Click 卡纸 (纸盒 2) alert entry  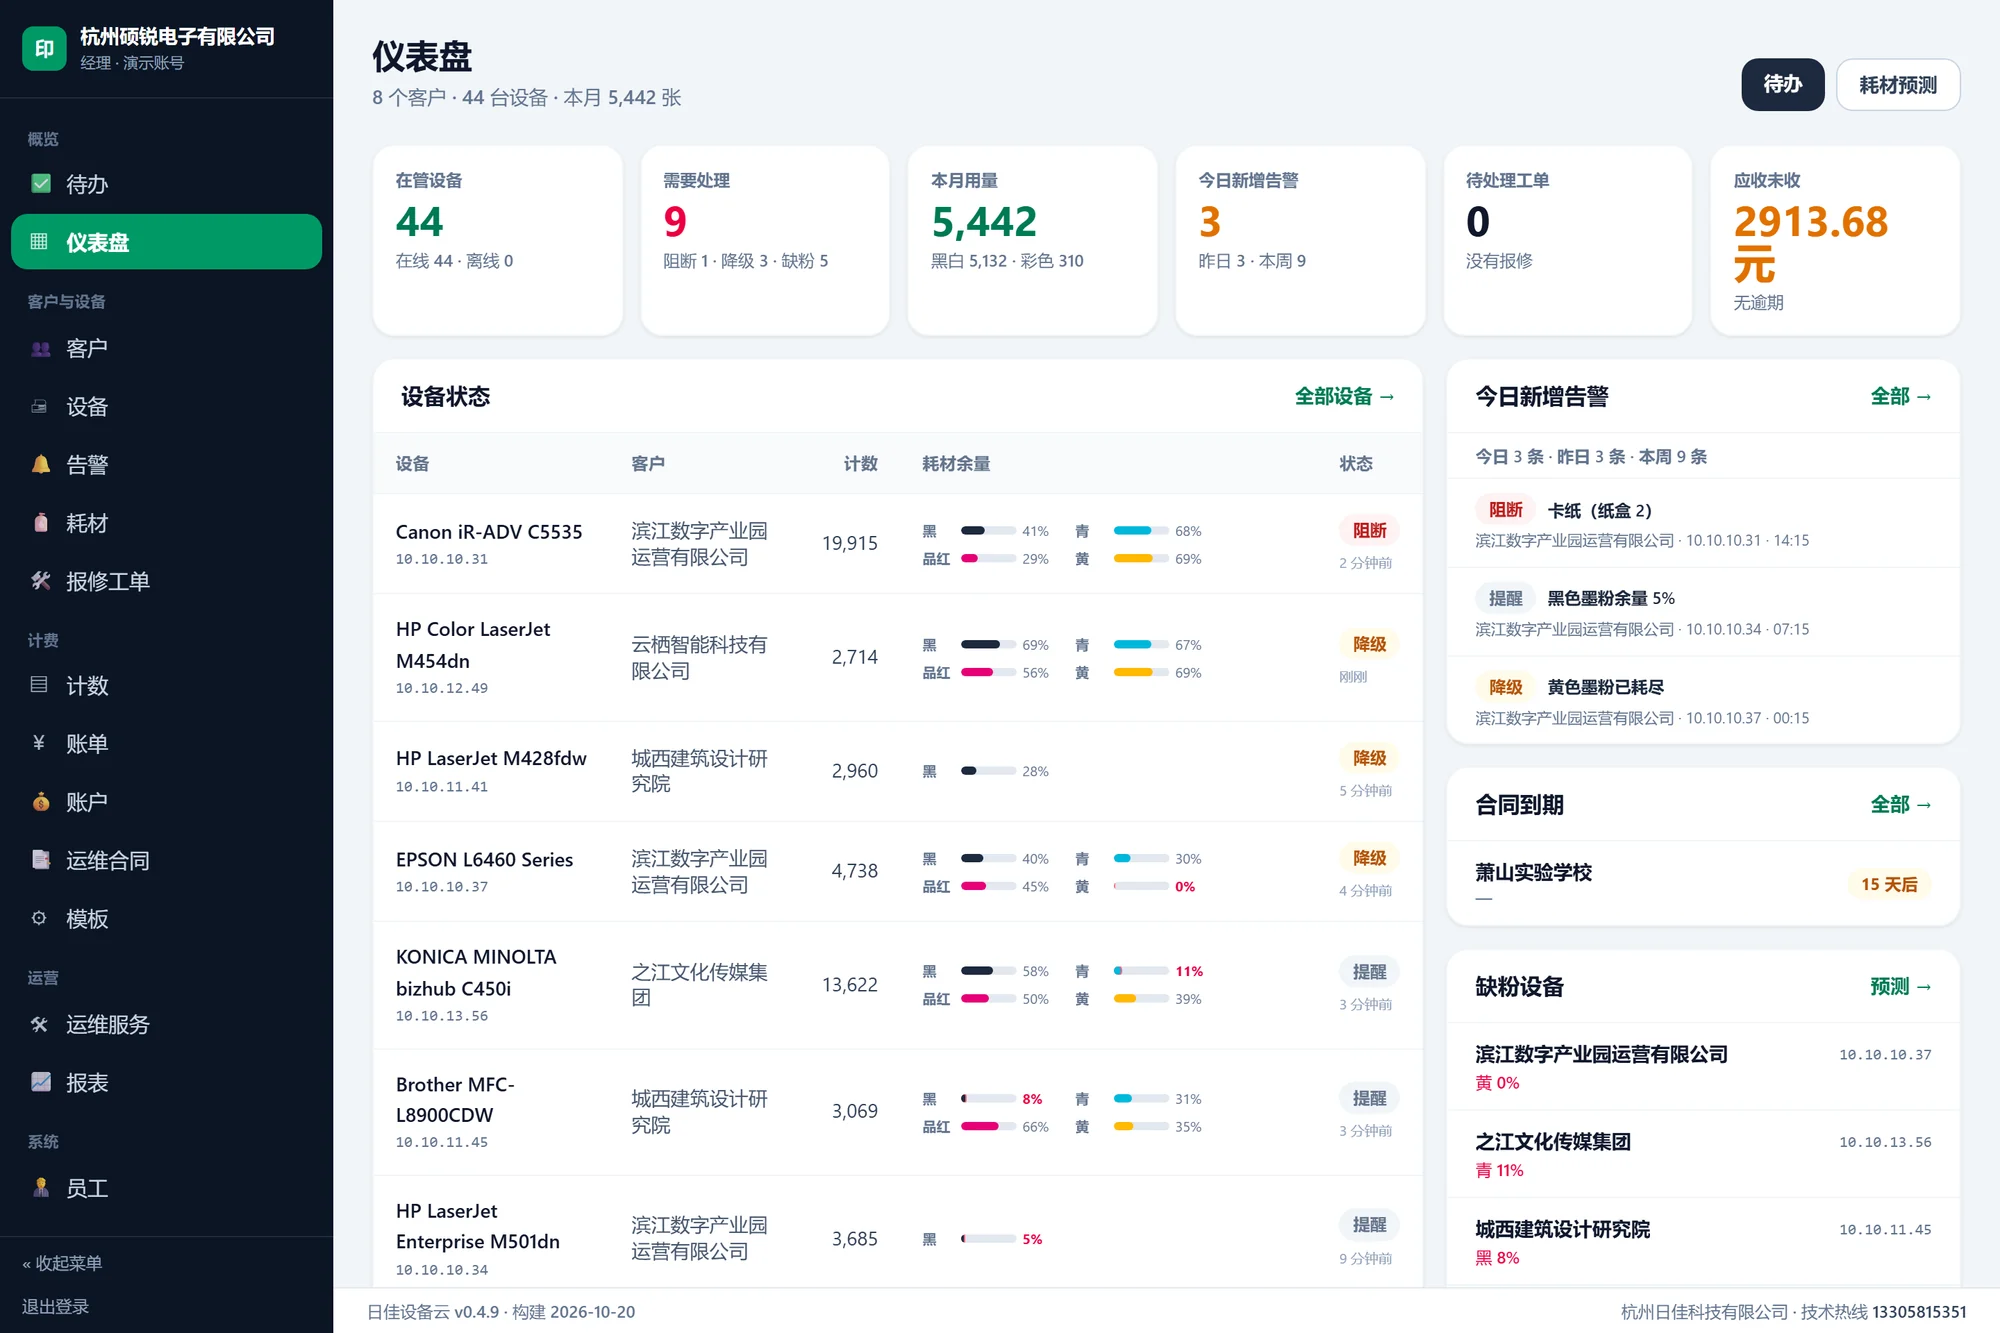click(1703, 524)
